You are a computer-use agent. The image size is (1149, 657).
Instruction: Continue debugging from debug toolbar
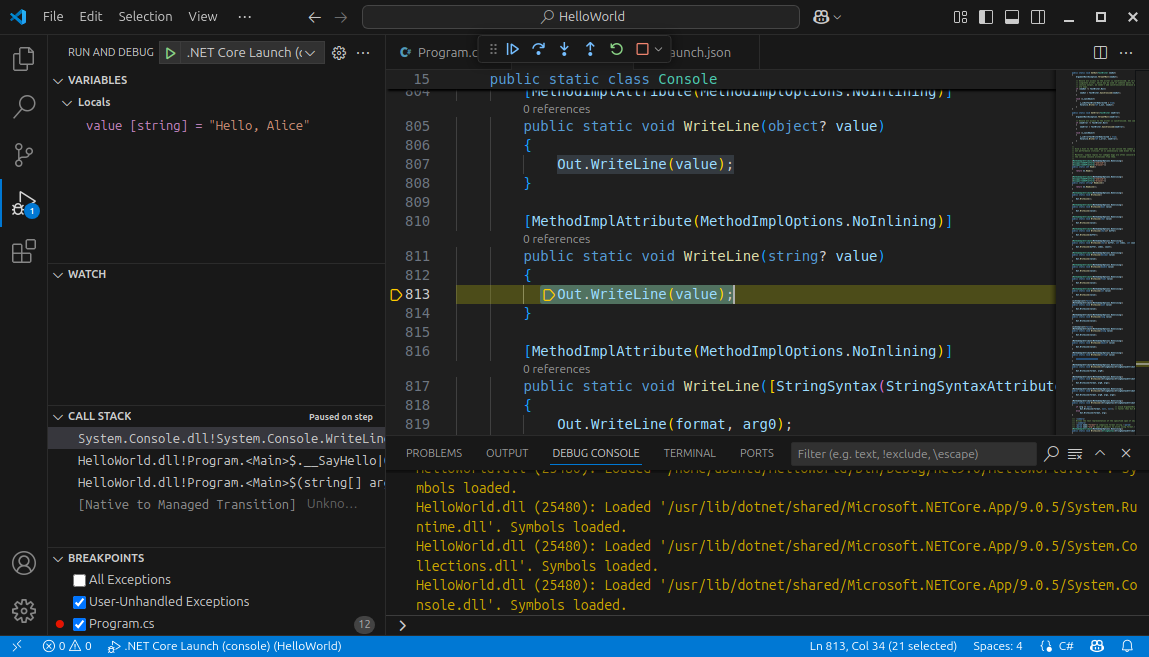(x=513, y=49)
